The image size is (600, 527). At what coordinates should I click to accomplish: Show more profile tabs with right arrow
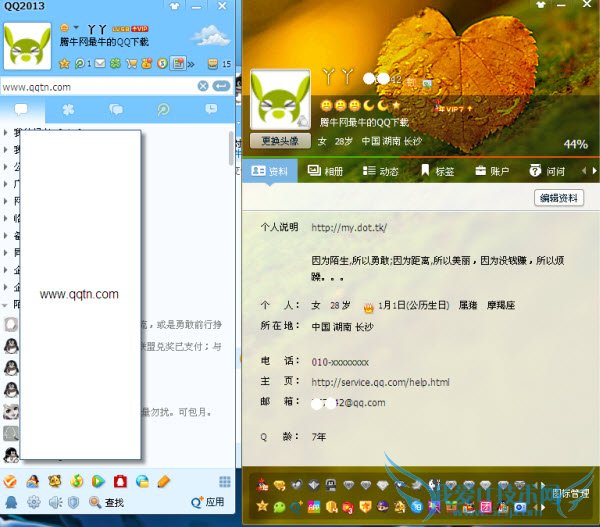(x=595, y=171)
